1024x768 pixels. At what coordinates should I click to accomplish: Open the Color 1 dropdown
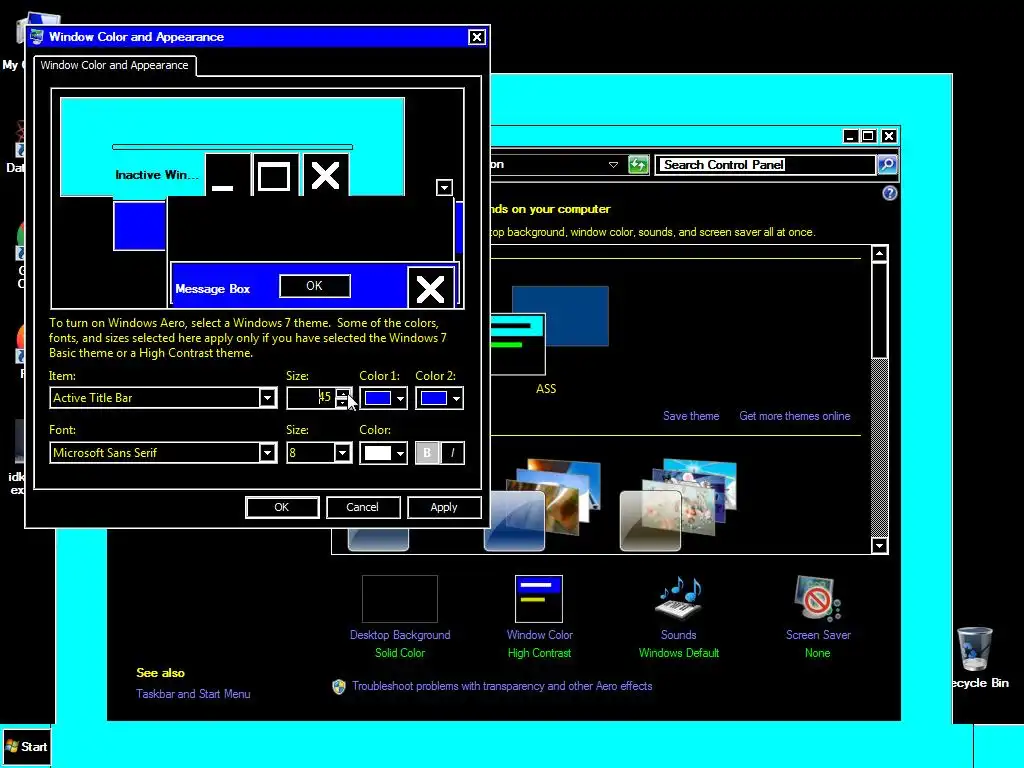[x=400, y=398]
